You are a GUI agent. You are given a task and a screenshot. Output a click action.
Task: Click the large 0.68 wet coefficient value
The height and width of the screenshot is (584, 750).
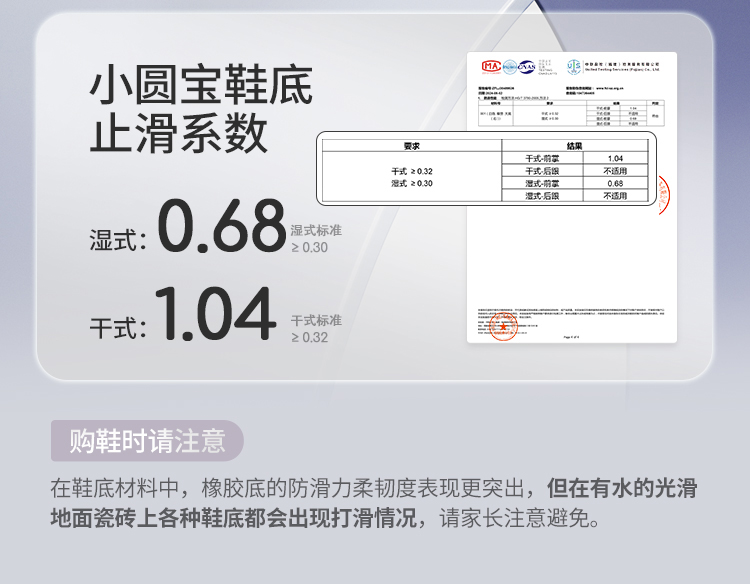click(x=222, y=226)
